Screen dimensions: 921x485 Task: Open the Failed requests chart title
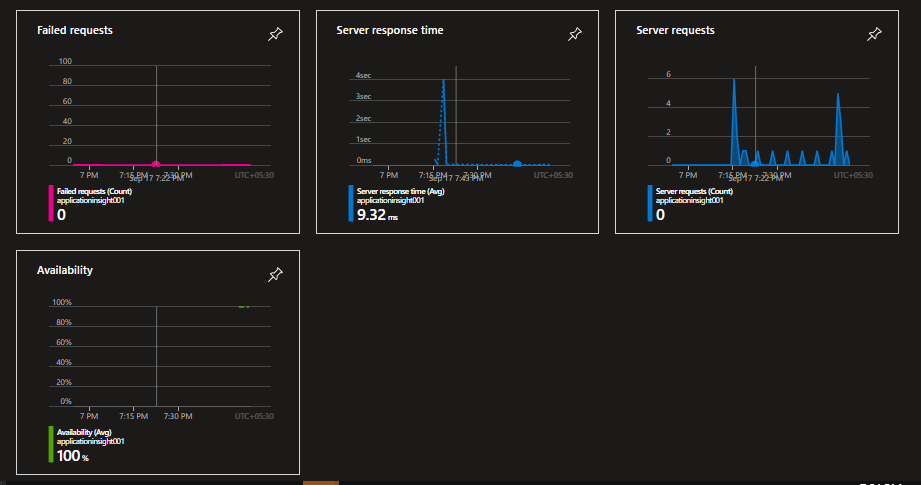coord(75,30)
